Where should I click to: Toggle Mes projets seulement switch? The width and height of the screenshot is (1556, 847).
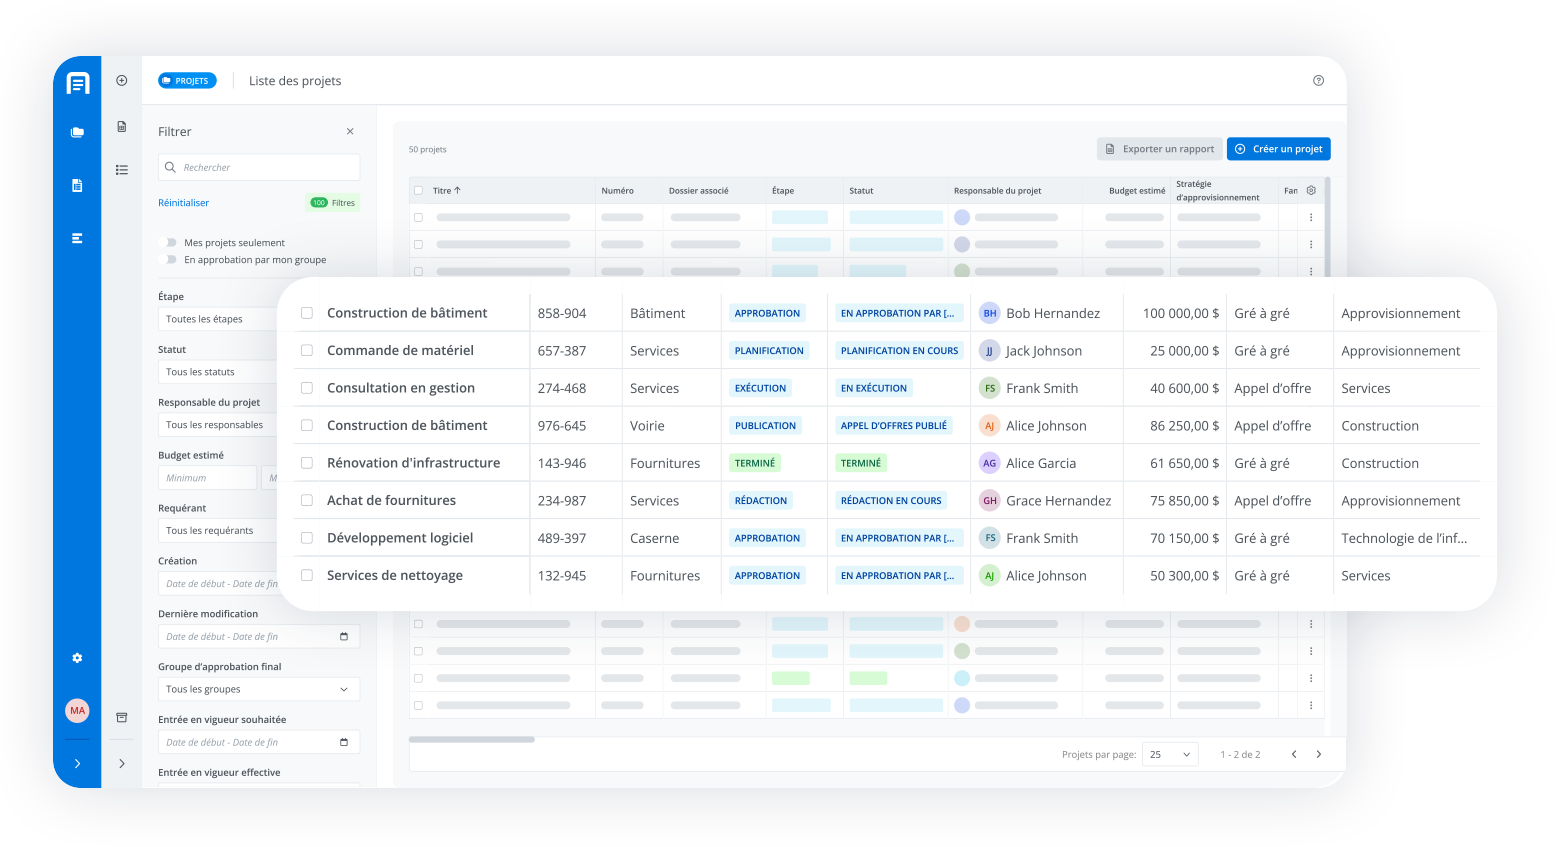point(168,243)
